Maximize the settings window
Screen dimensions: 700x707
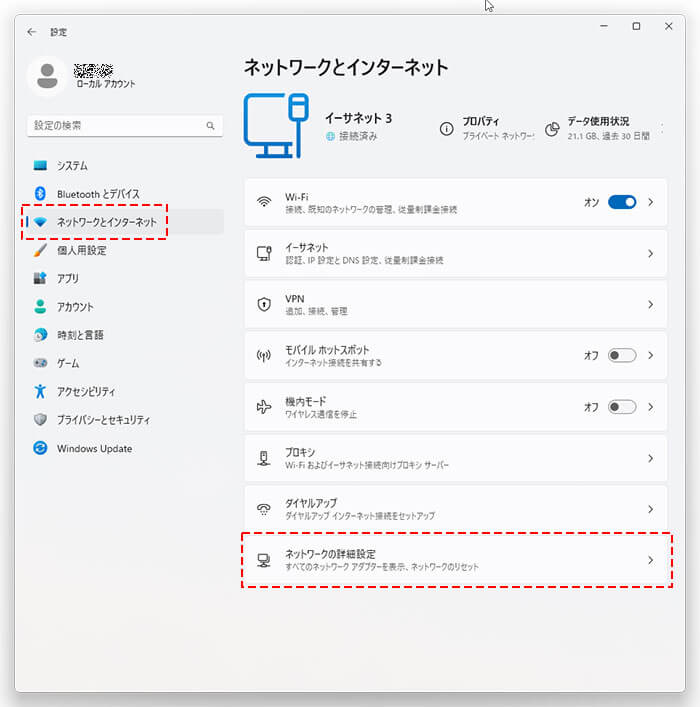[x=636, y=26]
